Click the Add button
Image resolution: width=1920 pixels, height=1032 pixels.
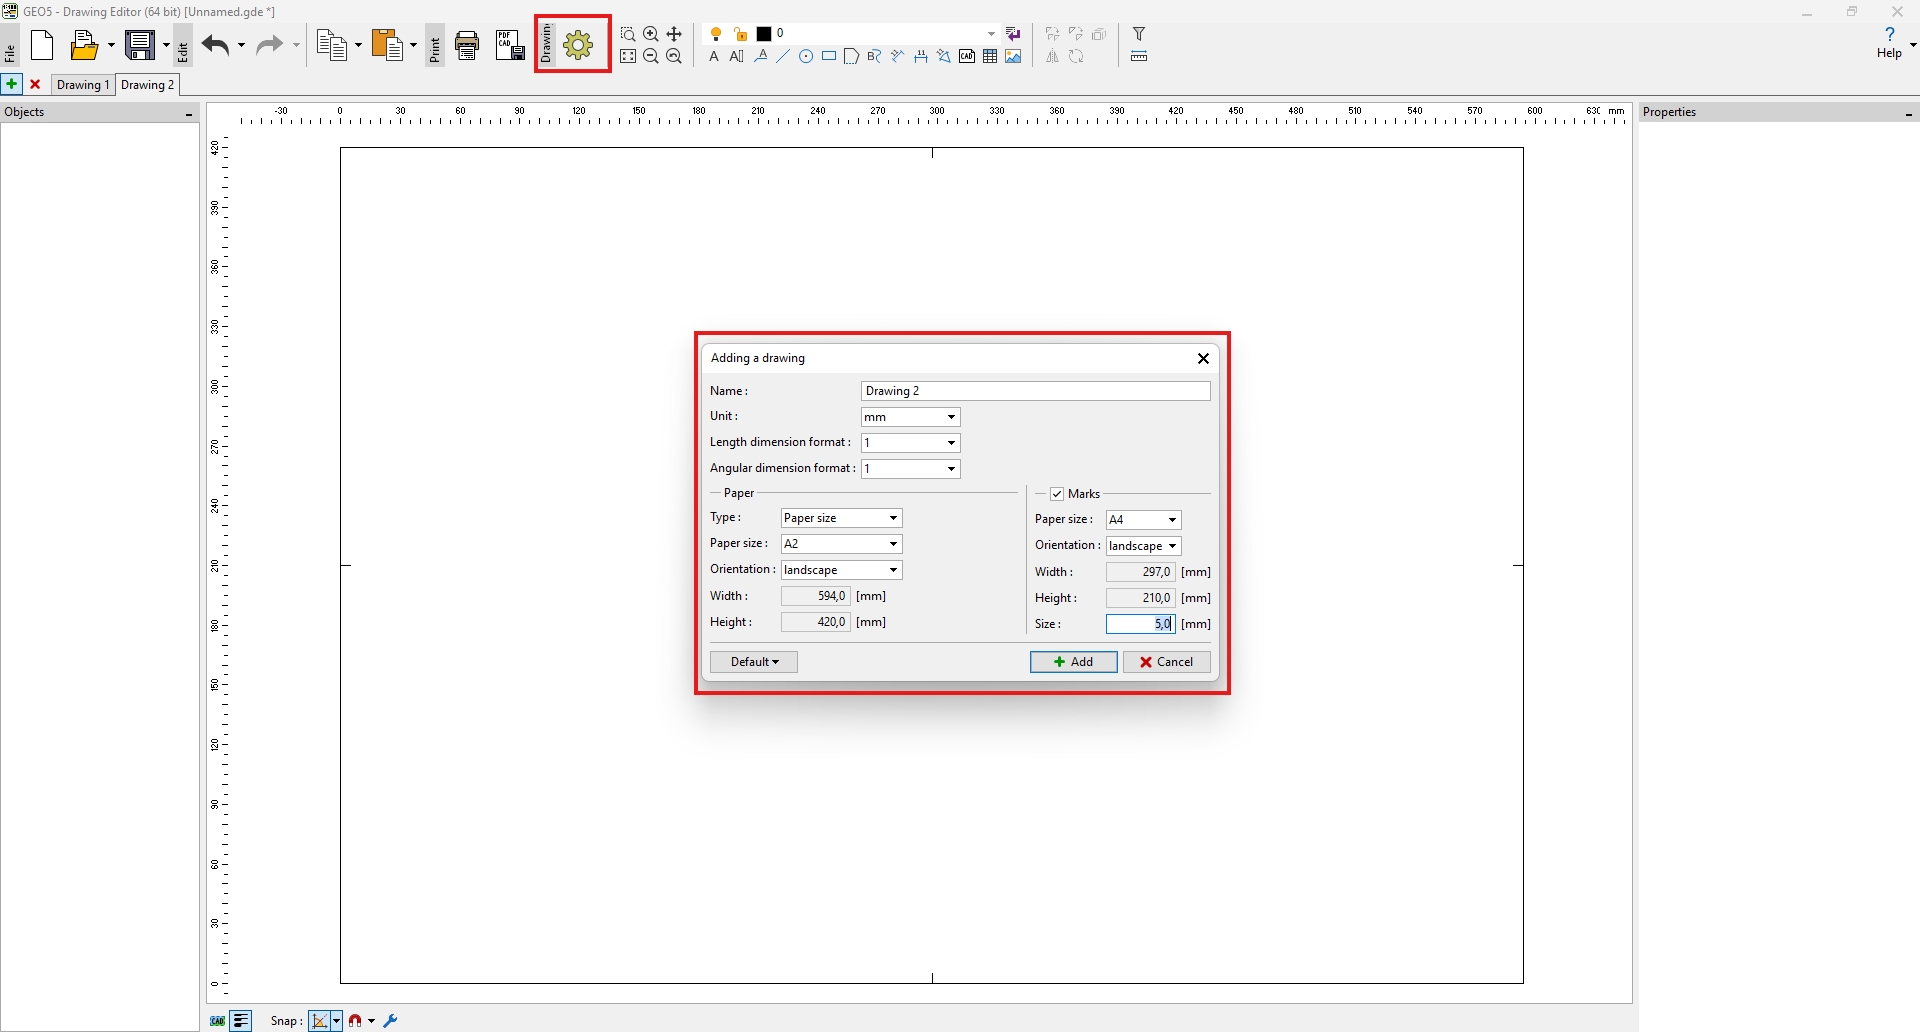pos(1073,662)
